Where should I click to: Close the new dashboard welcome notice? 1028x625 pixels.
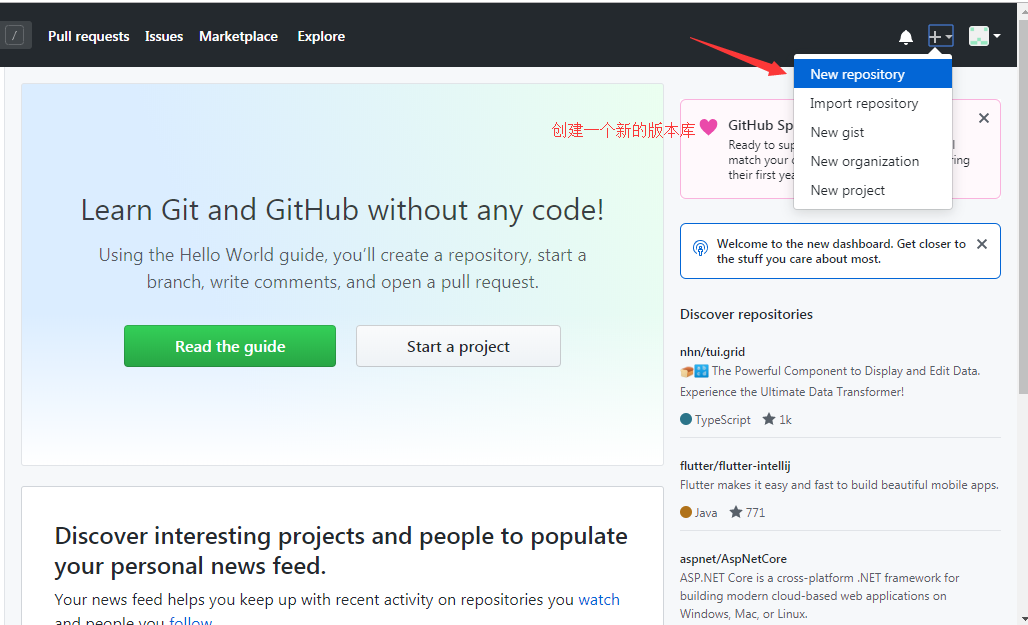(981, 244)
